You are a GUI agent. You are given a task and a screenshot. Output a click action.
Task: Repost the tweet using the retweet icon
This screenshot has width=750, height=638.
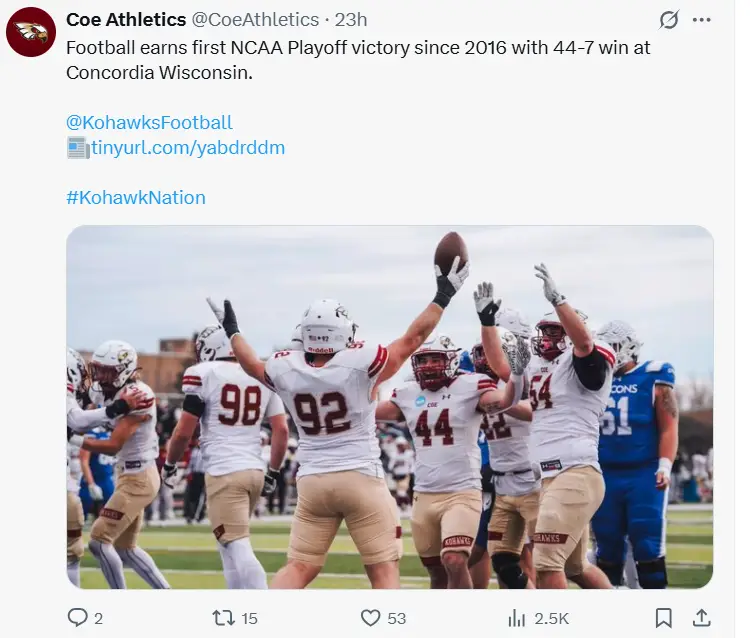(x=224, y=617)
